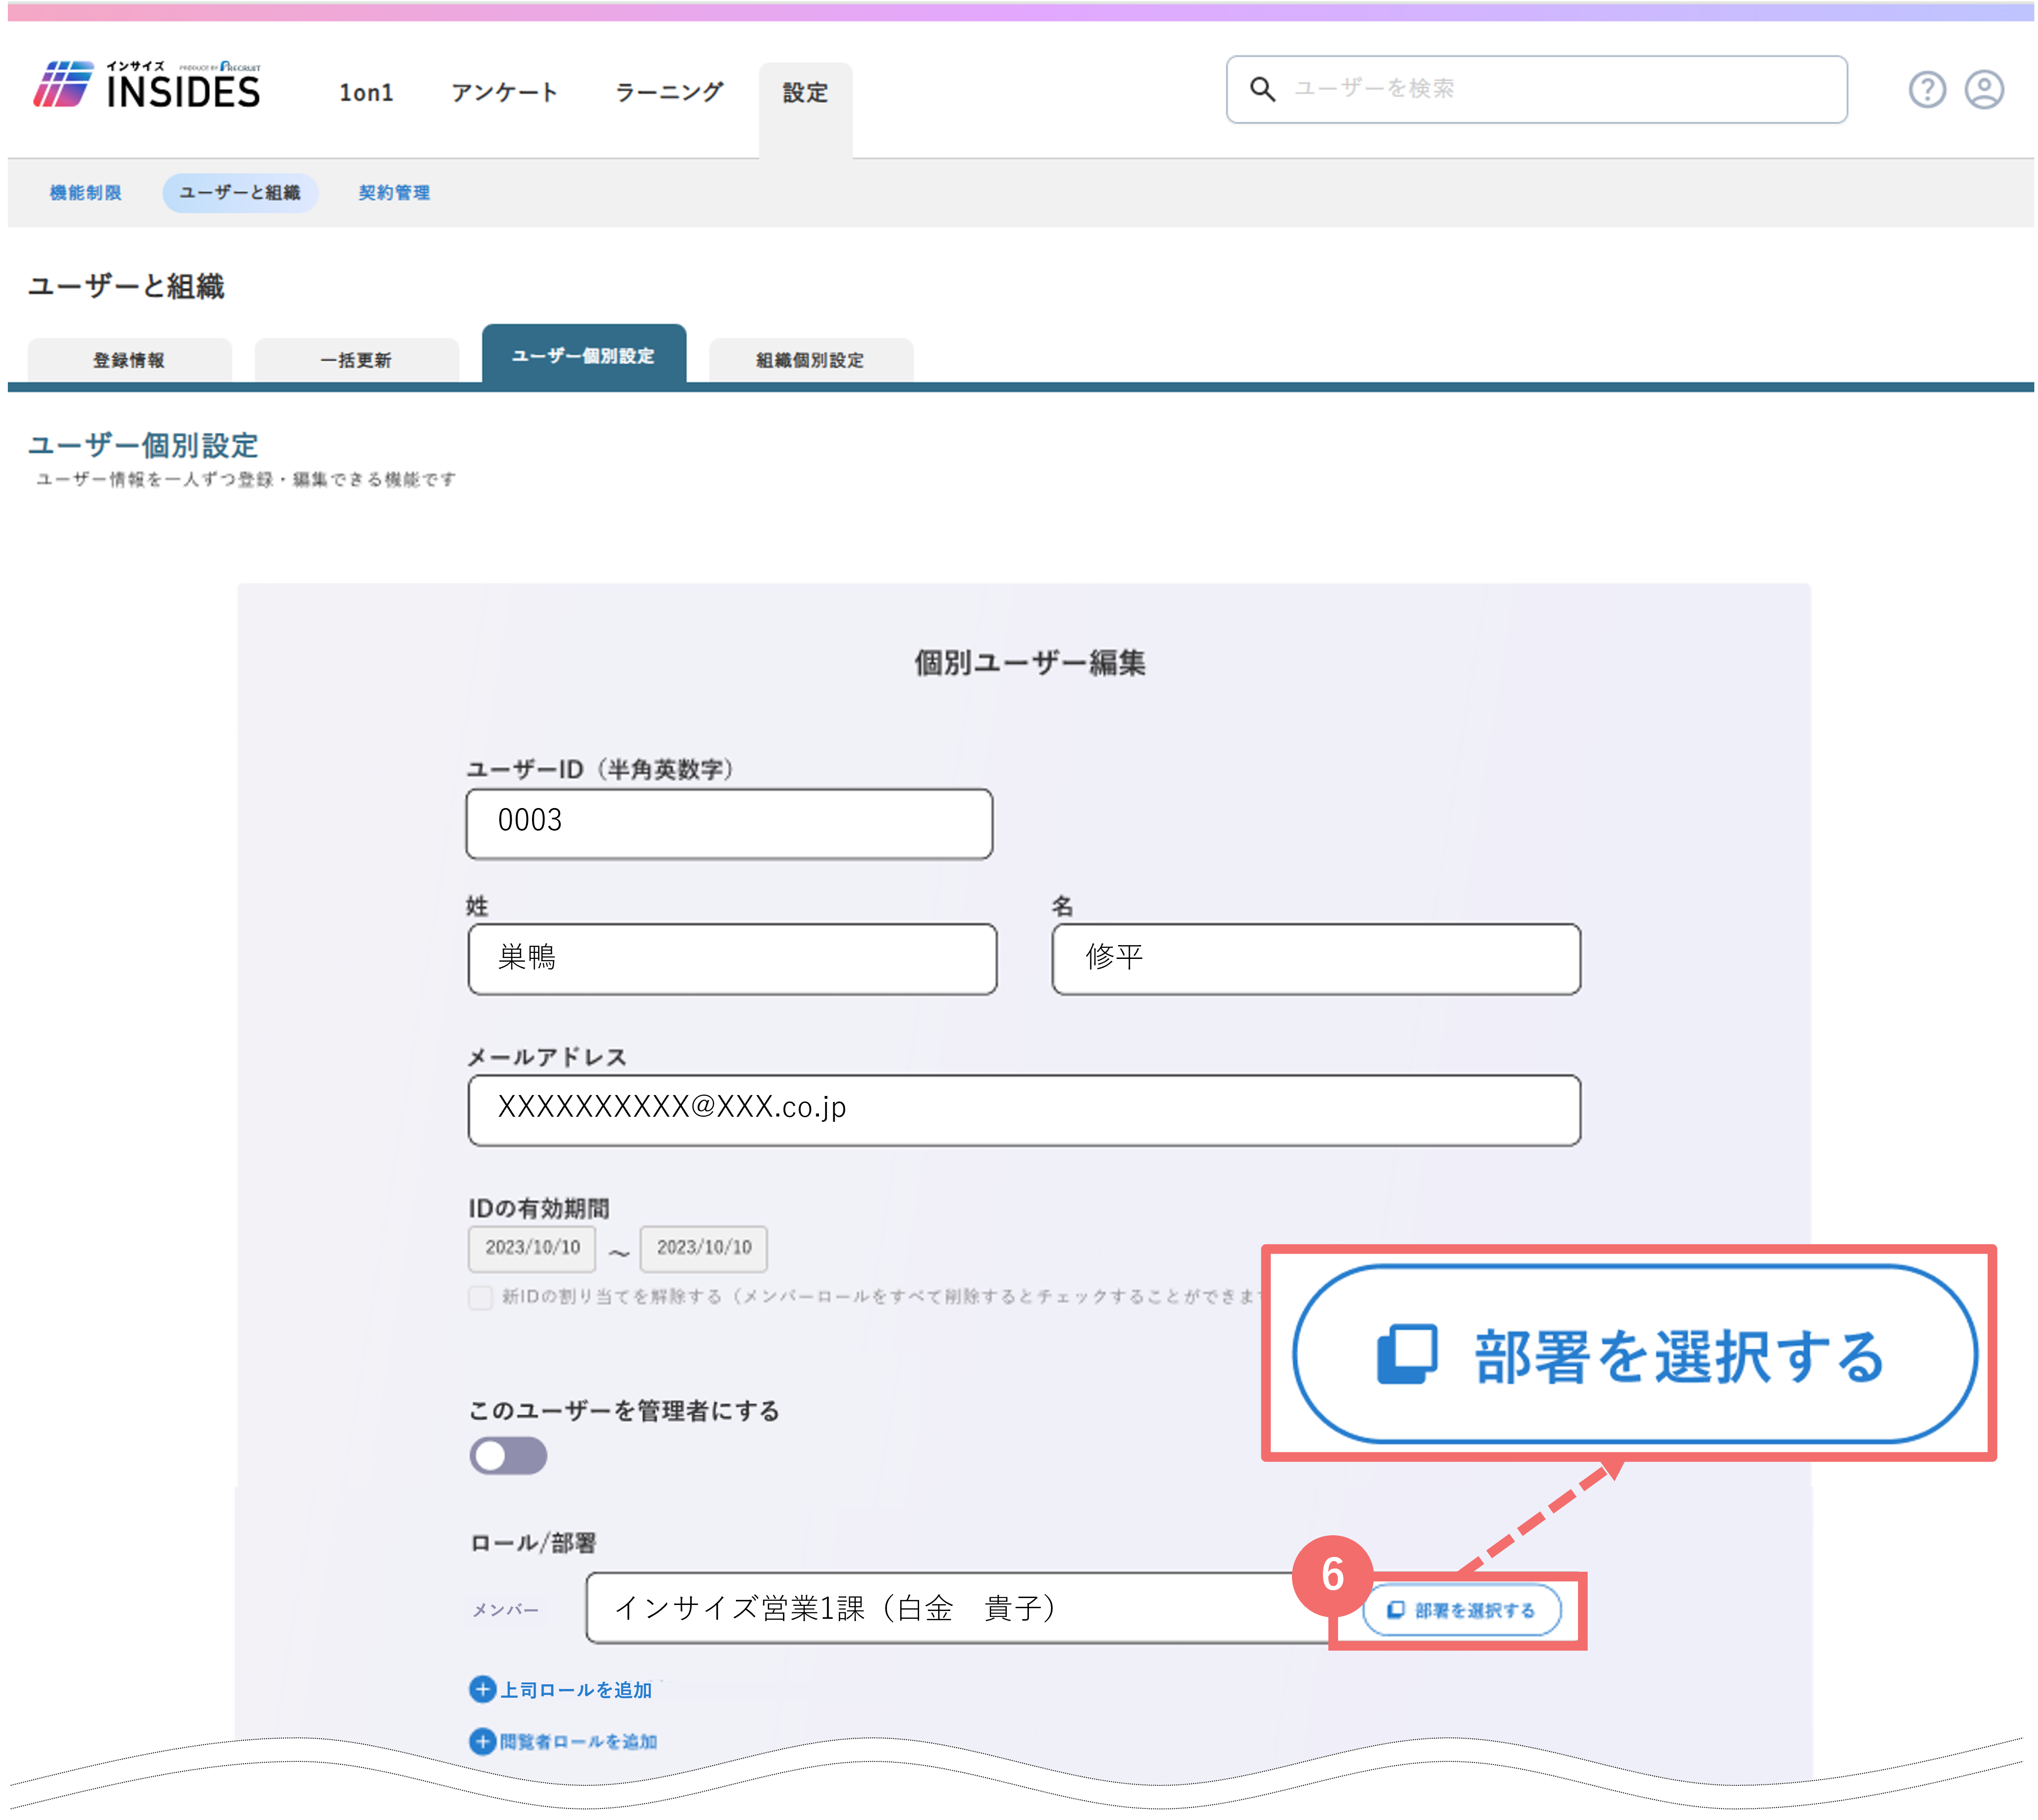
Task: Click the 個別ユーザー編集 heading
Action: tap(1029, 662)
